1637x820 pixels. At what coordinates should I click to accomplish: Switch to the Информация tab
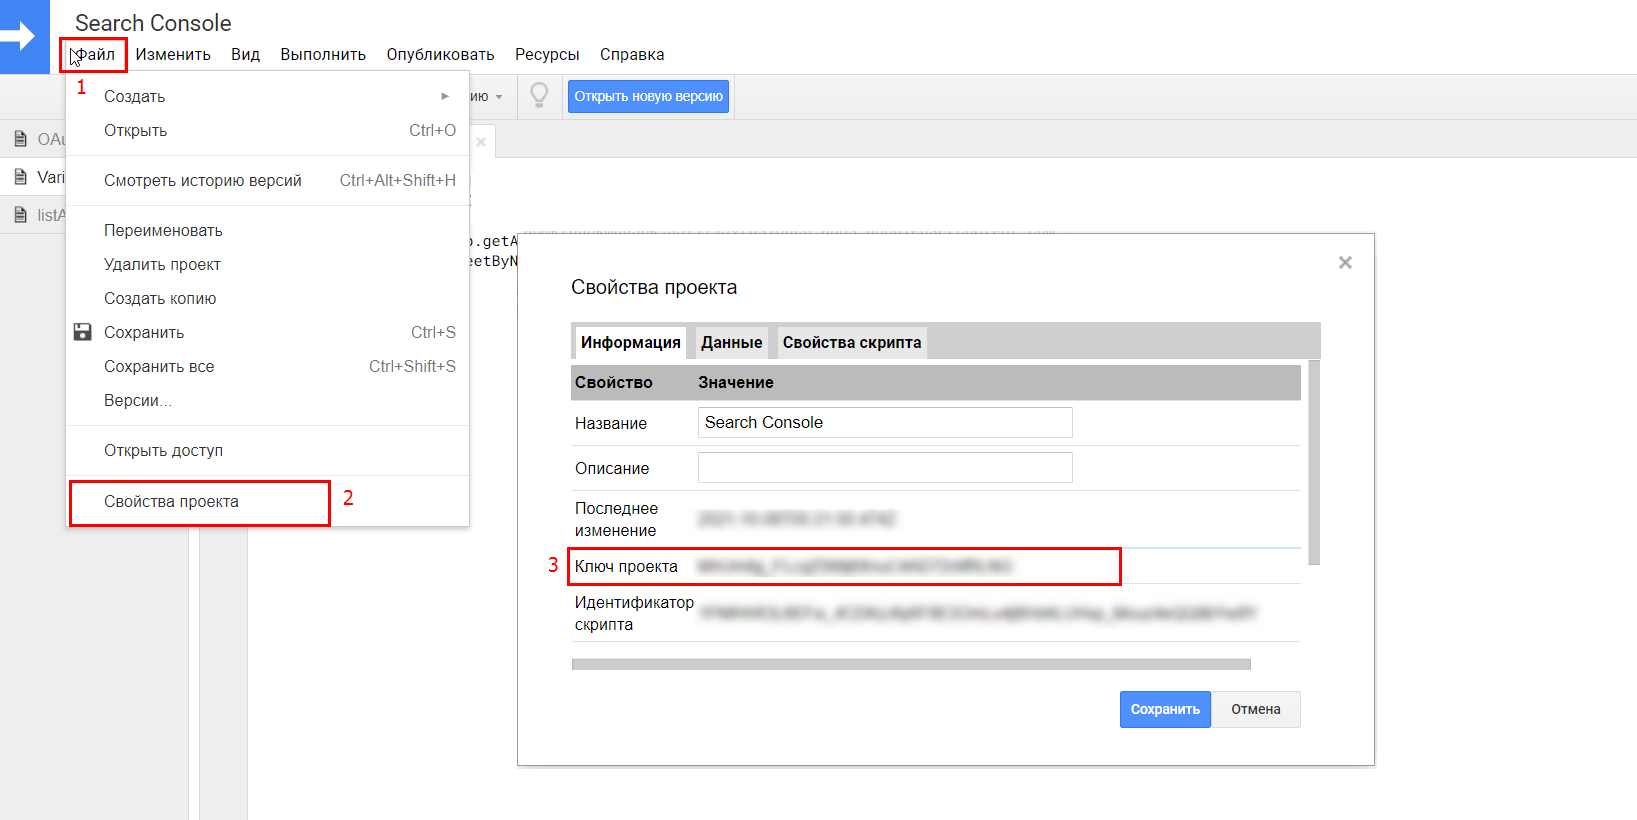[x=630, y=342]
